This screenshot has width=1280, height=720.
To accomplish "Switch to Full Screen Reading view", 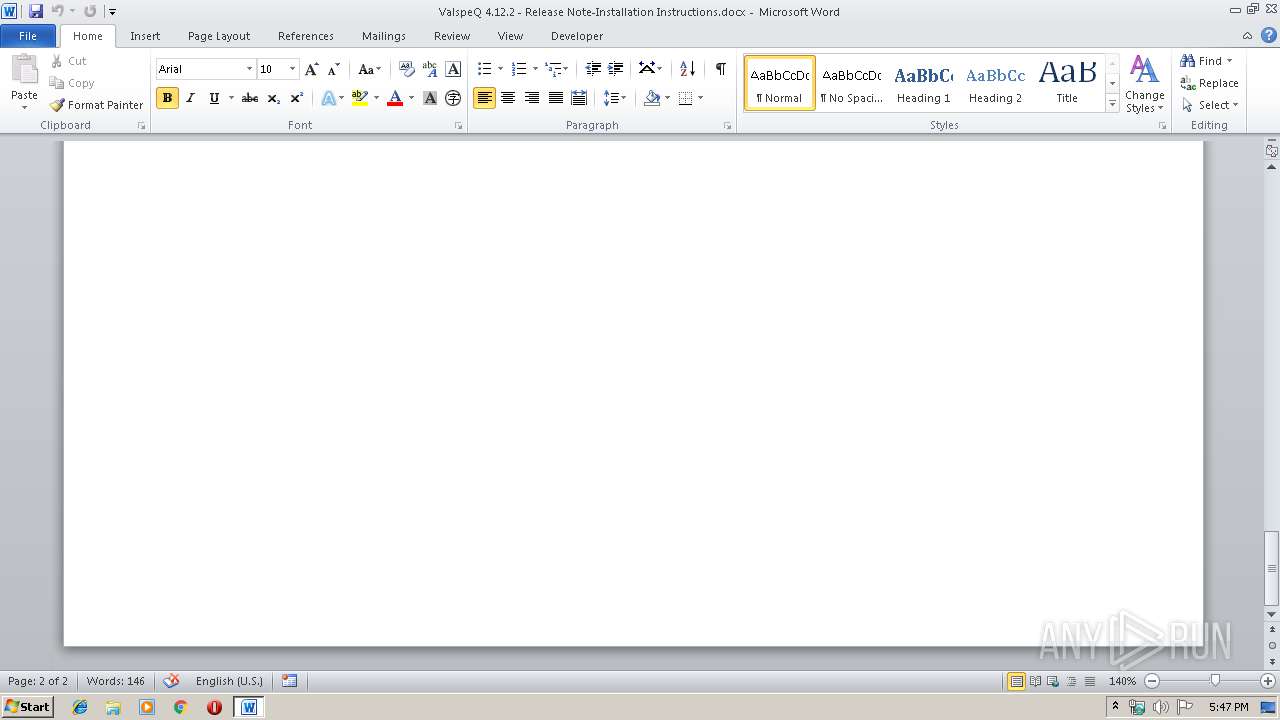I will (x=1035, y=681).
